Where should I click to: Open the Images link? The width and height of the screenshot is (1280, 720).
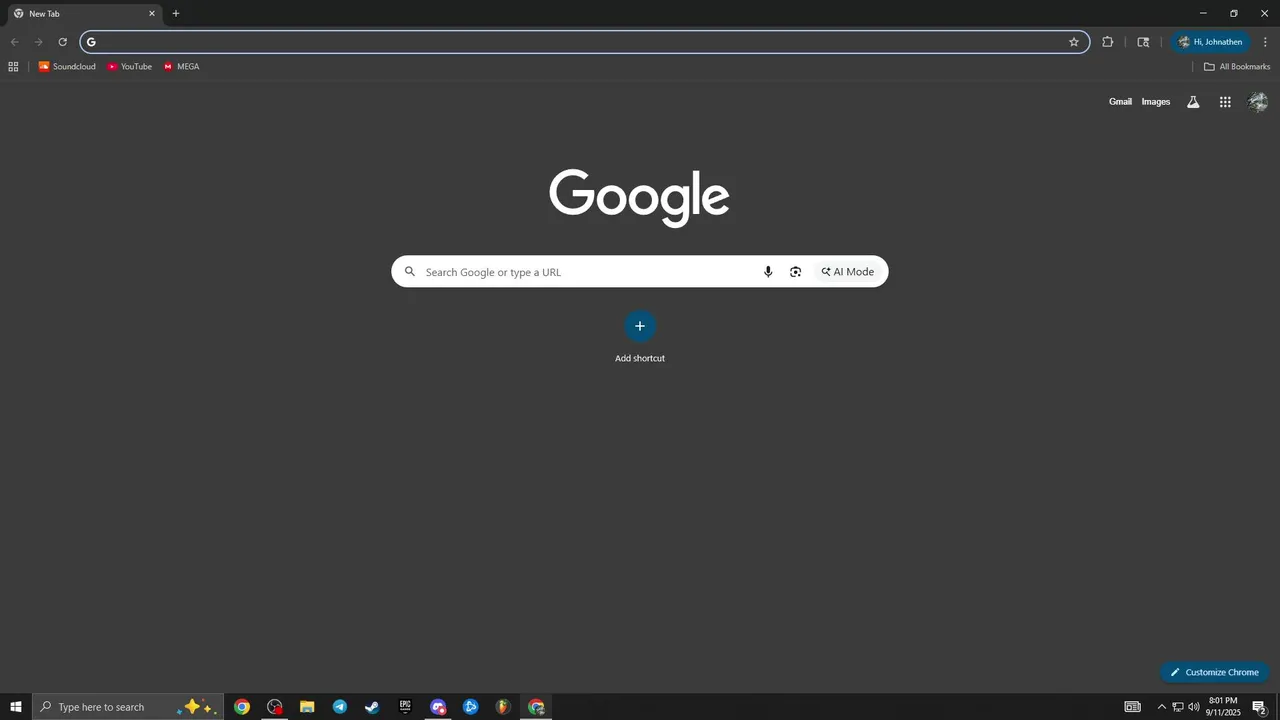(x=1156, y=102)
